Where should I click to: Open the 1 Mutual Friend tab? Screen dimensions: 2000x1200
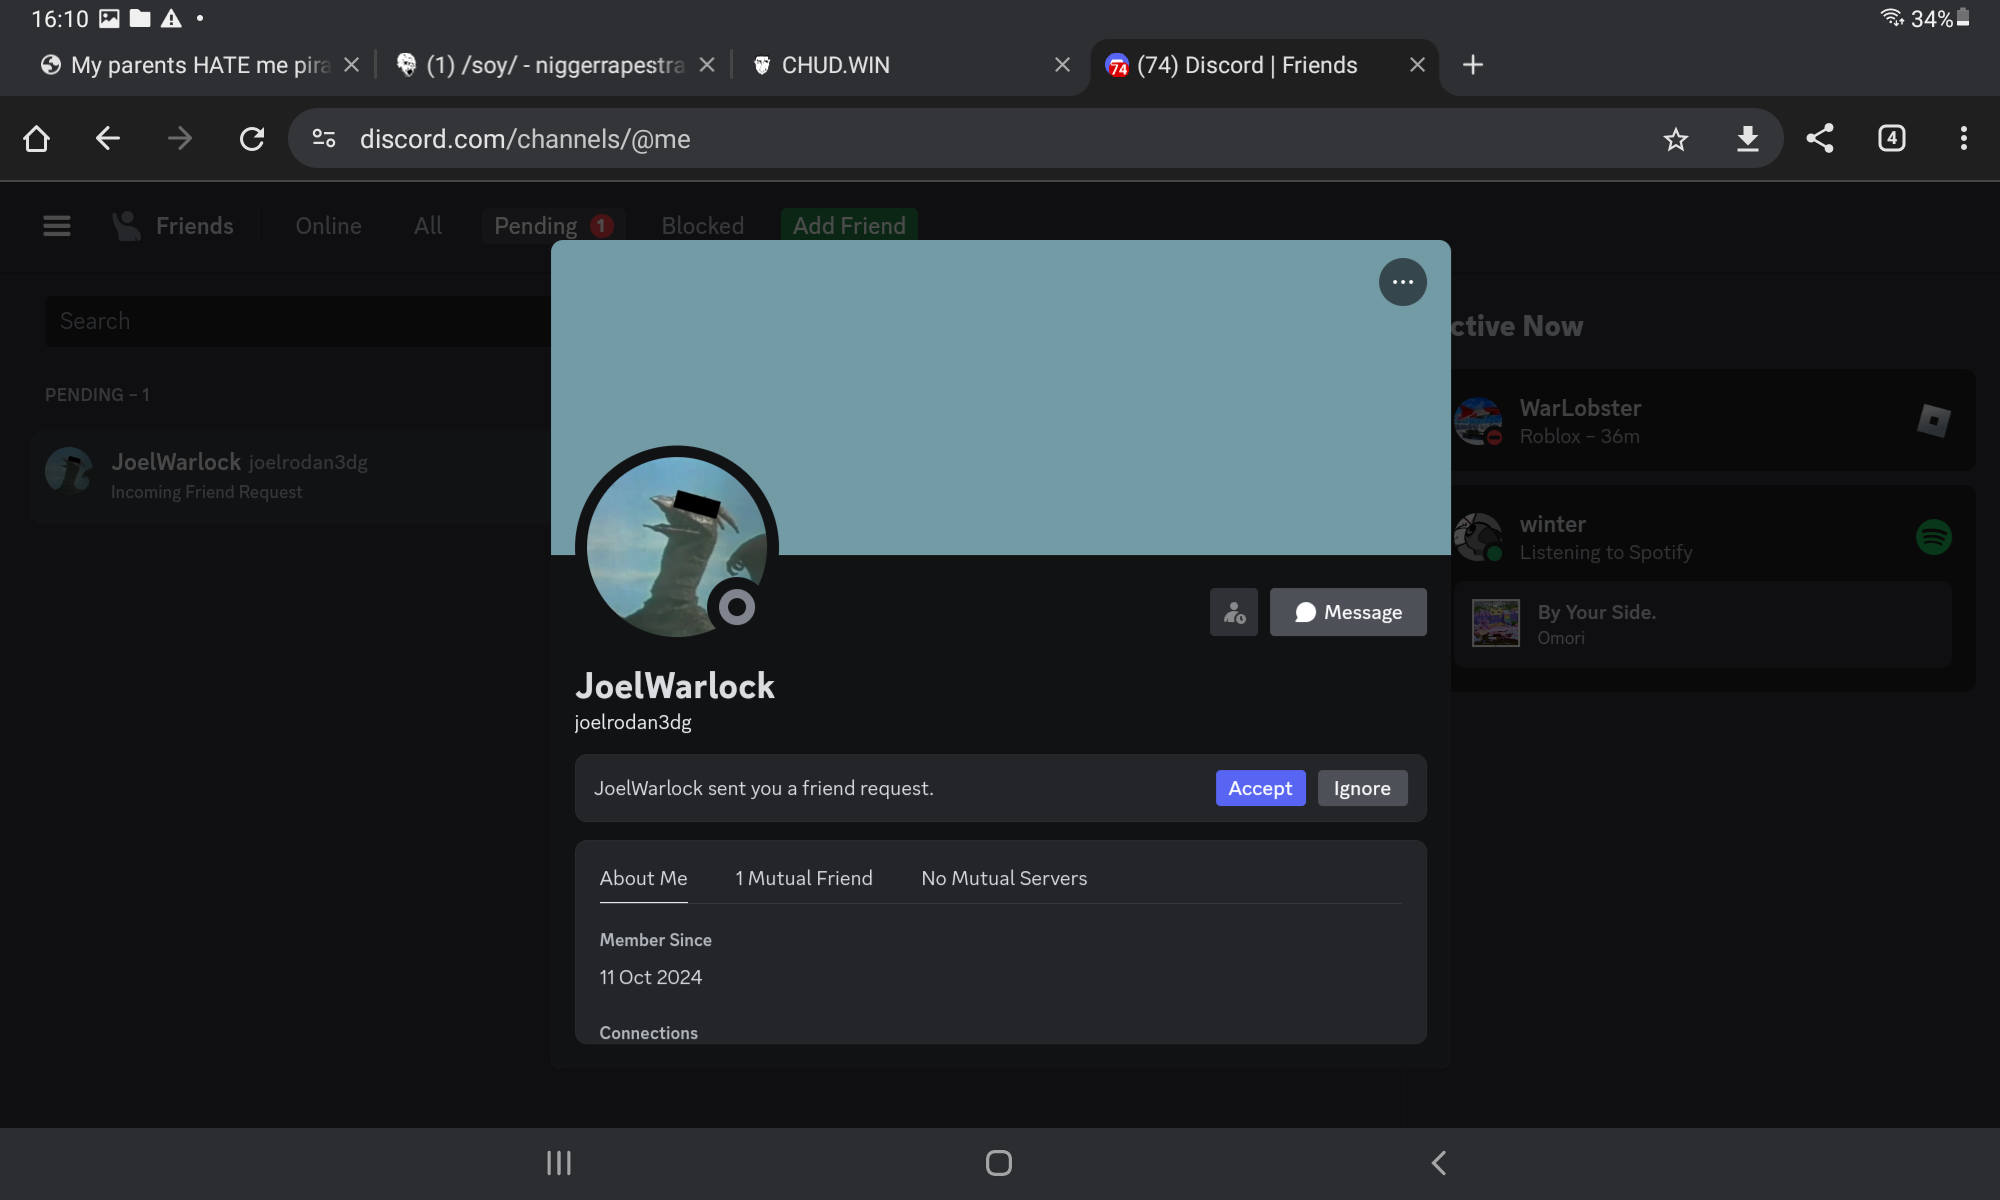804,878
